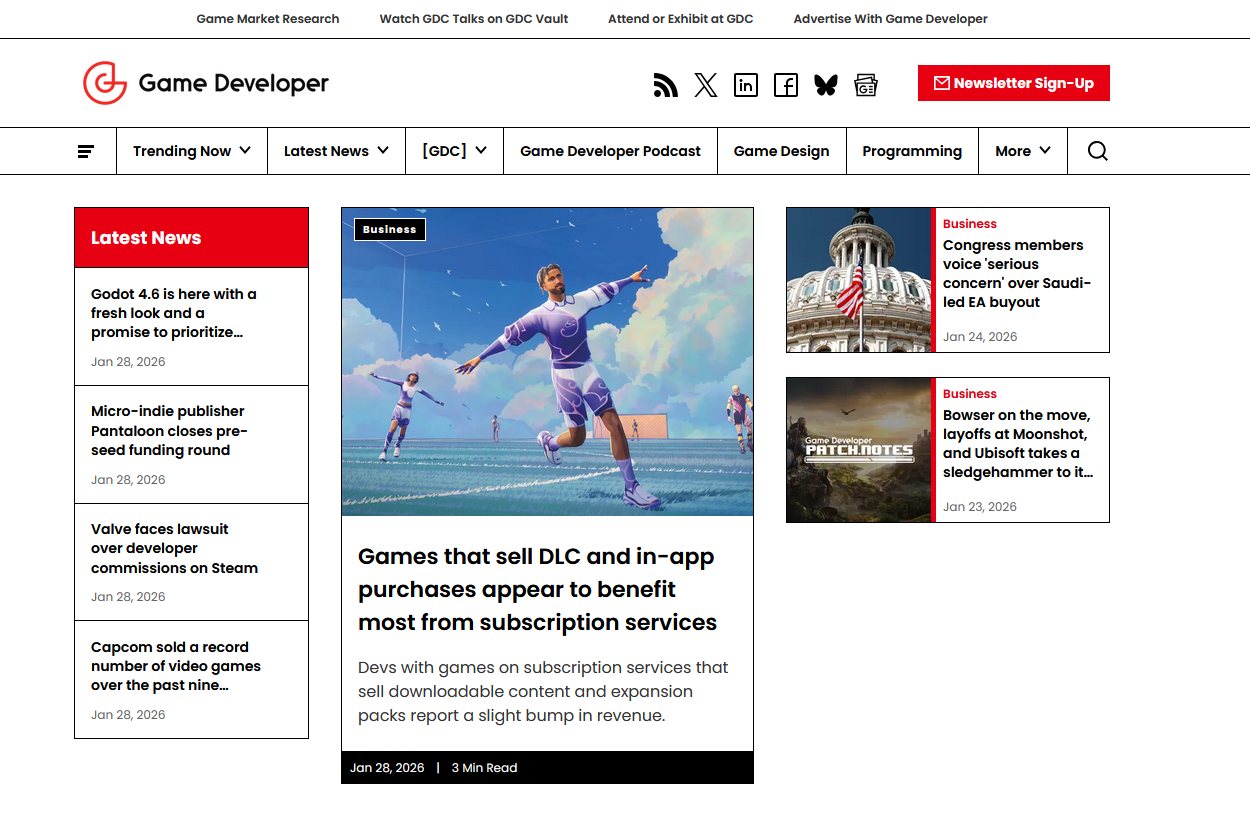Open the Congress members EA buyout headline
1250x822 pixels.
(x=1017, y=273)
